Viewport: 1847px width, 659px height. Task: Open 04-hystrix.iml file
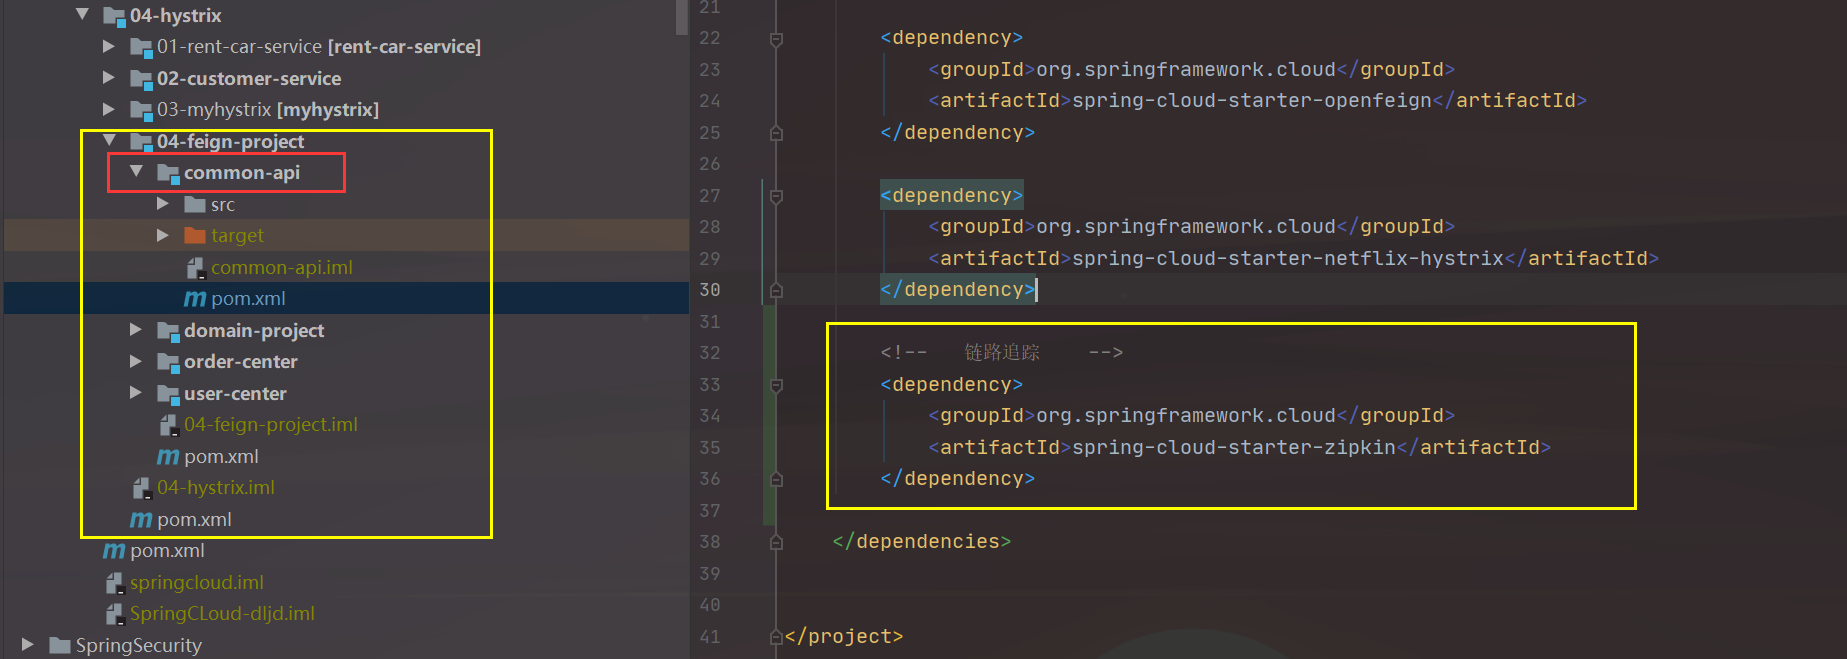(216, 487)
